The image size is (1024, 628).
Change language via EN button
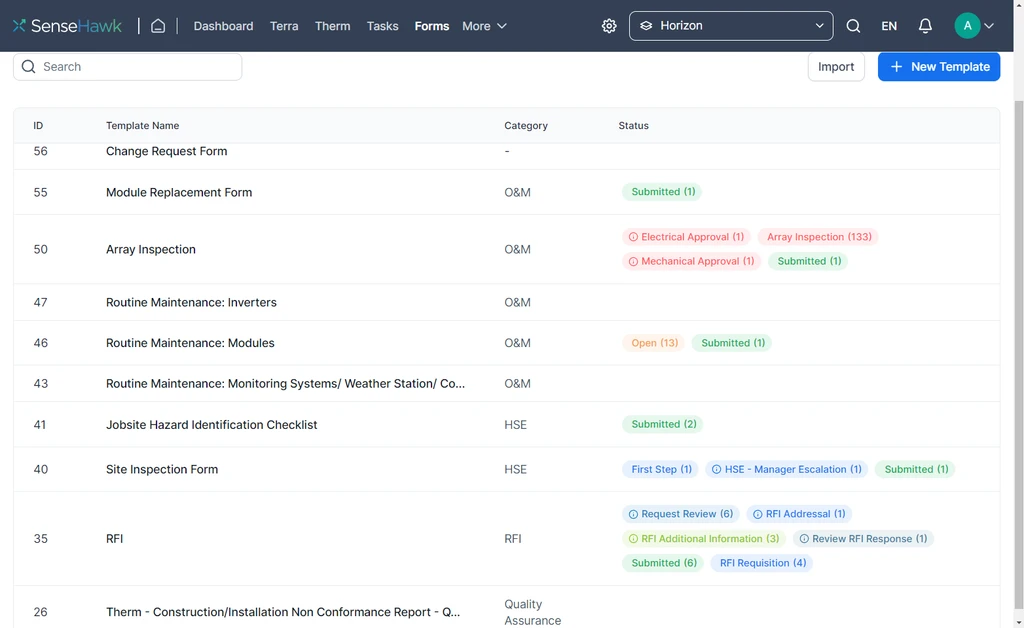tap(889, 26)
